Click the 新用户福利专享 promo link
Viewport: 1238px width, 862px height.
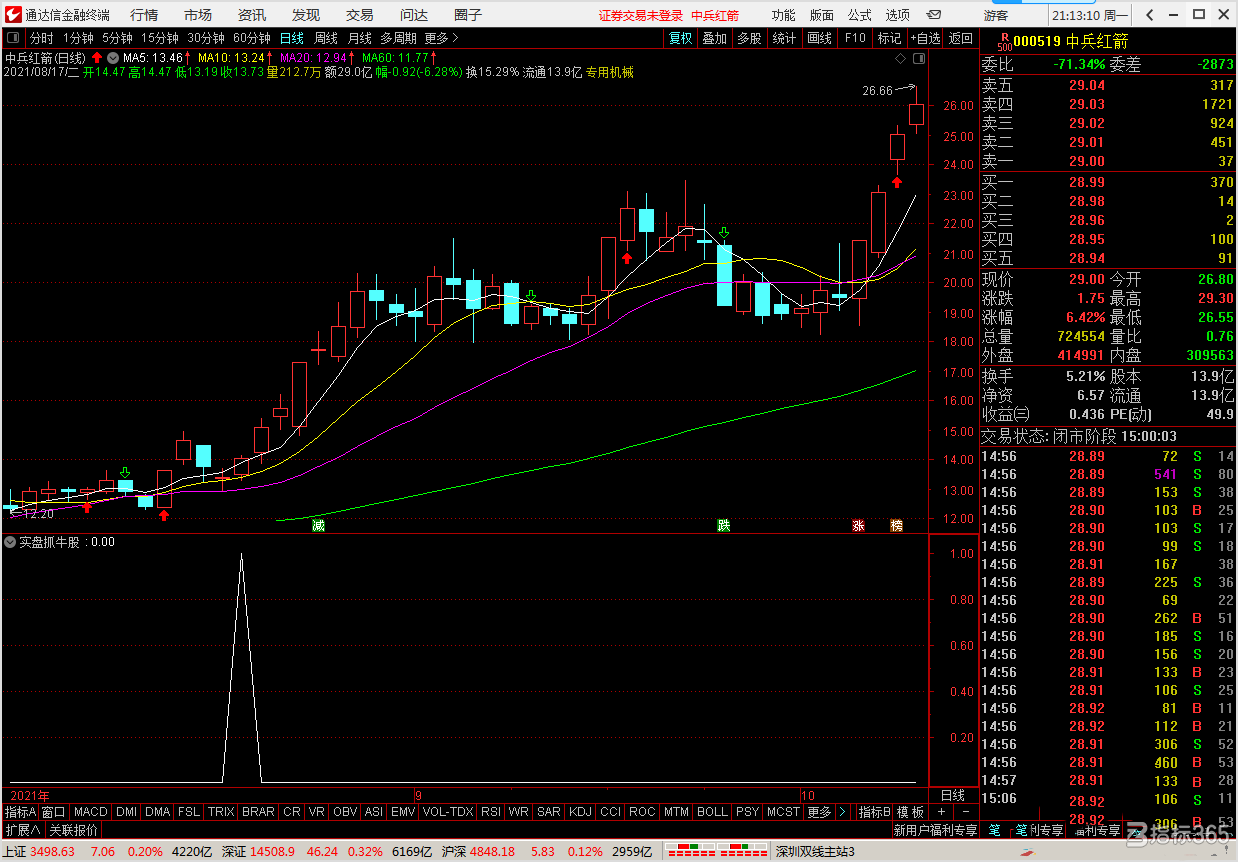[x=935, y=830]
